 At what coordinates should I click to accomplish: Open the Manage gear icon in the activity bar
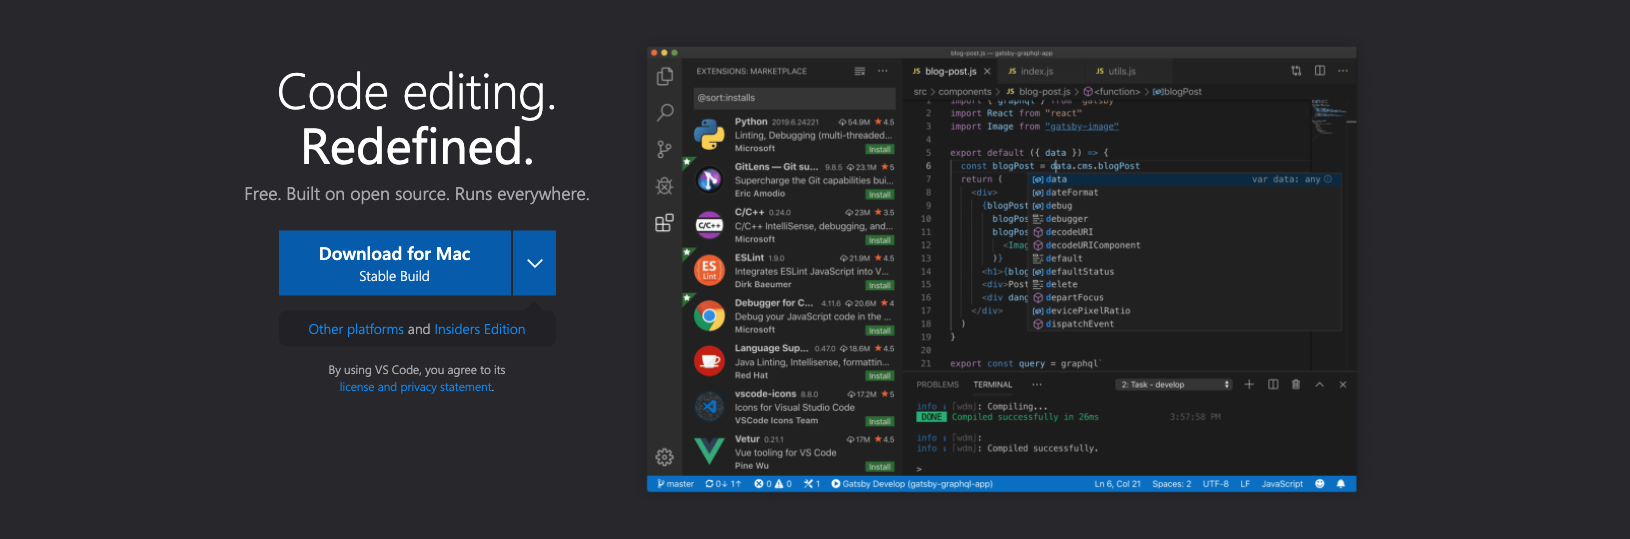[x=664, y=457]
